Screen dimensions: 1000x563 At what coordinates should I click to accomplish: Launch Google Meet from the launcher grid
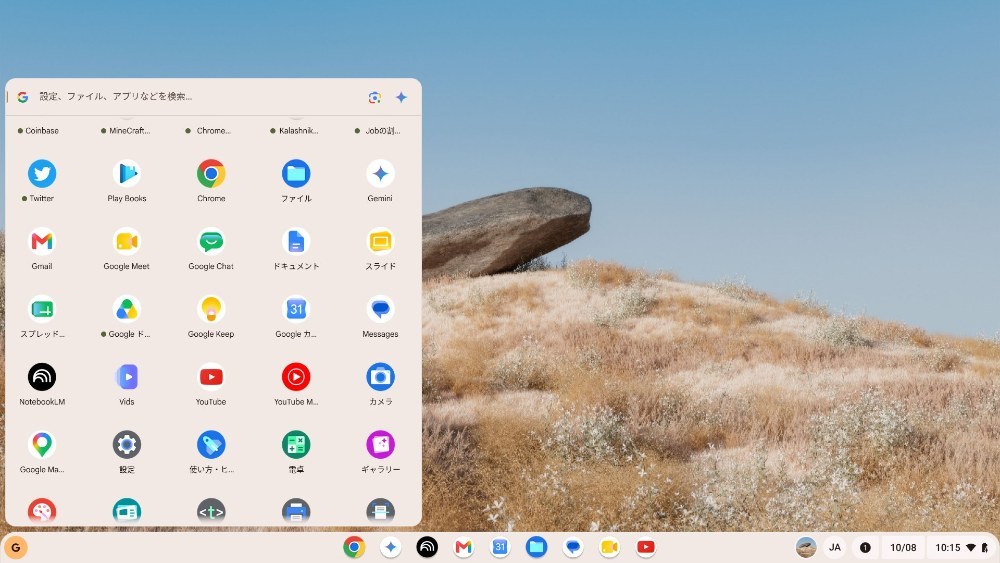point(127,241)
